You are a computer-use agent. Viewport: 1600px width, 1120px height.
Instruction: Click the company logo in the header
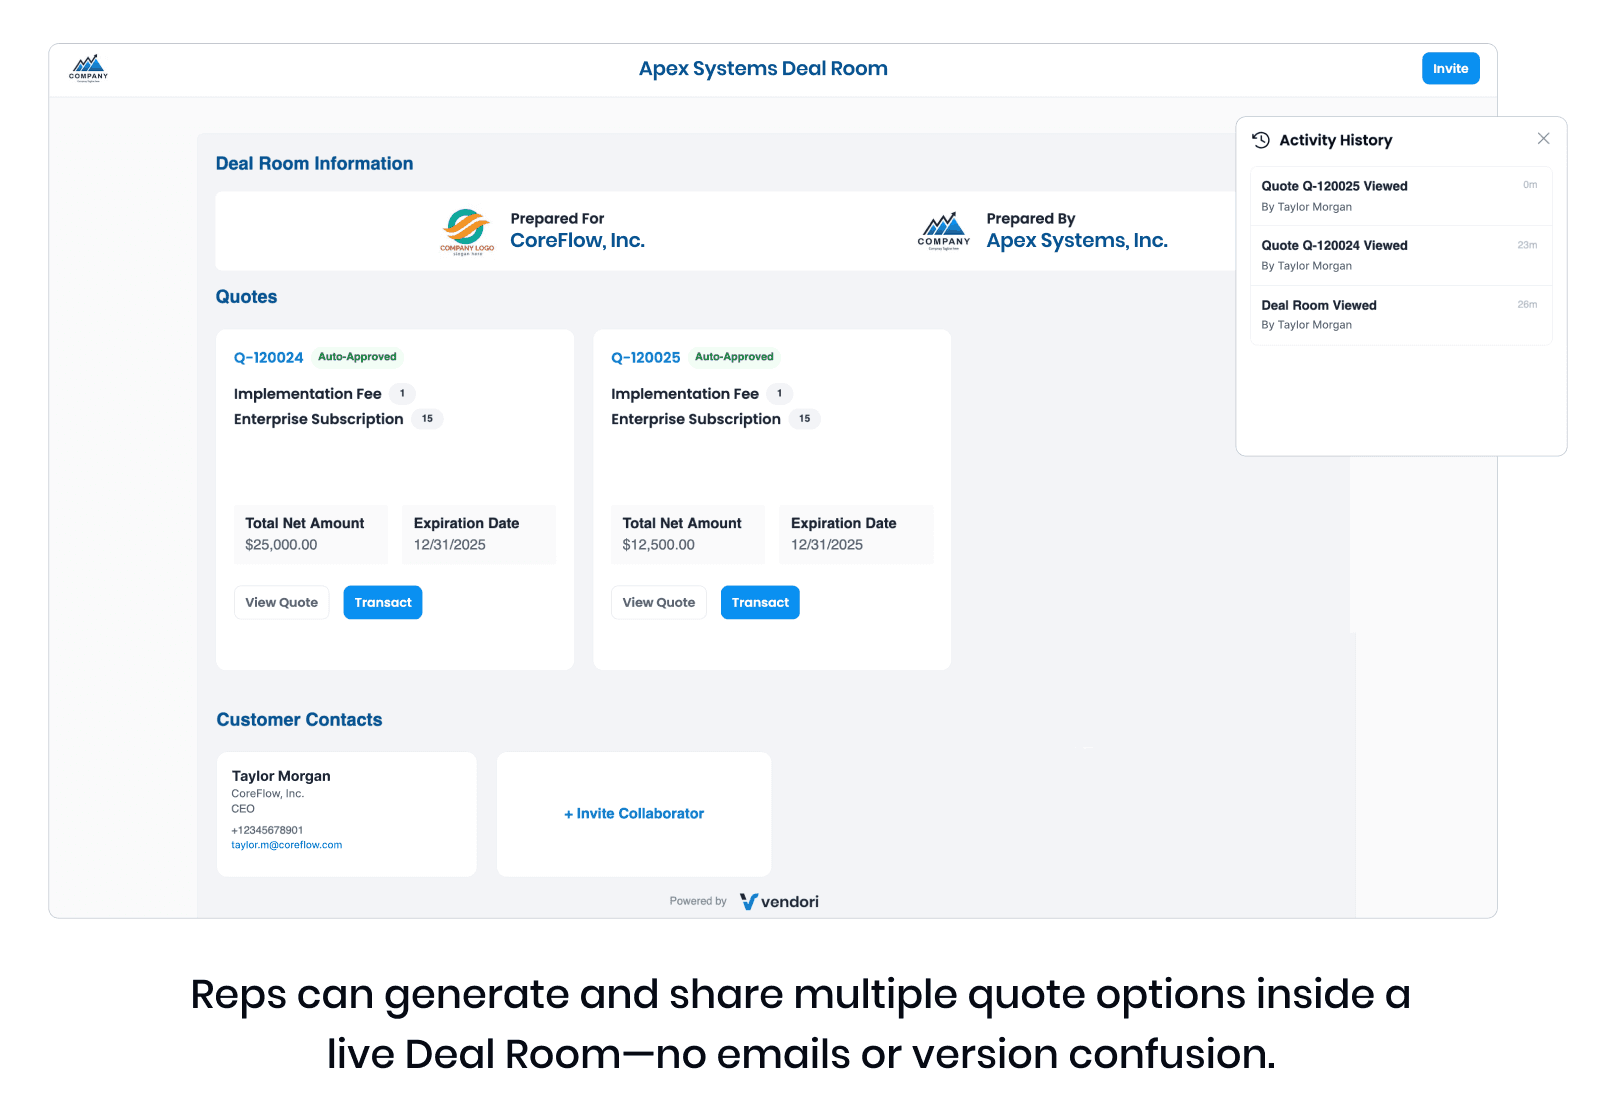[x=88, y=68]
